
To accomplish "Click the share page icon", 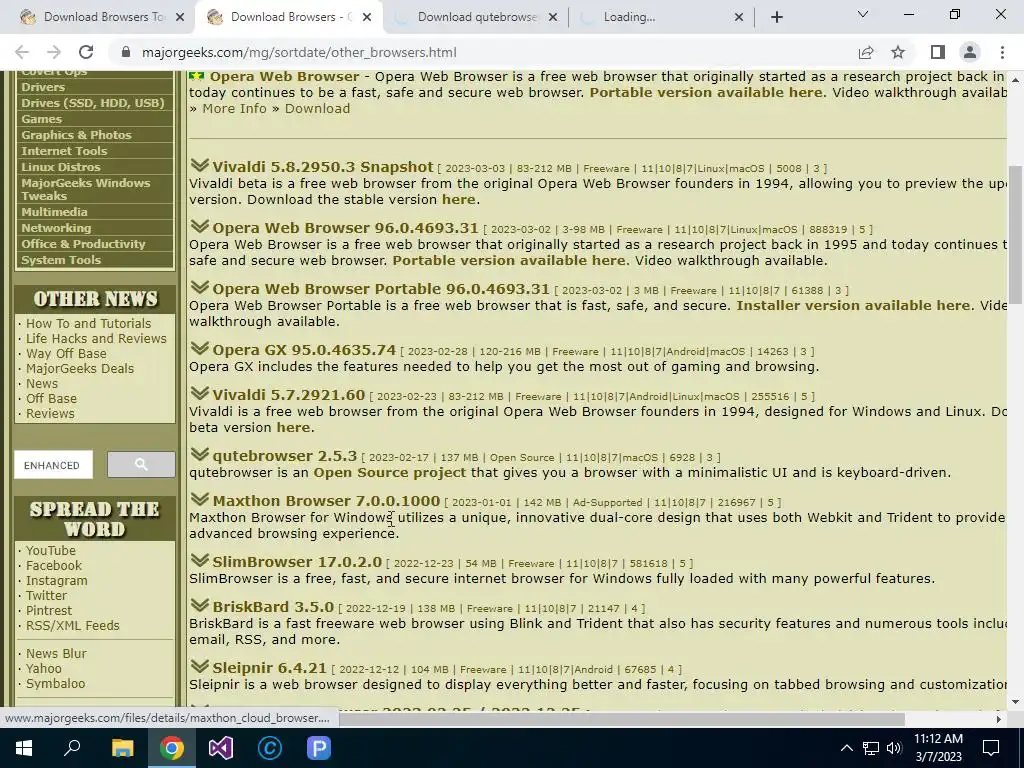I will pos(866,52).
